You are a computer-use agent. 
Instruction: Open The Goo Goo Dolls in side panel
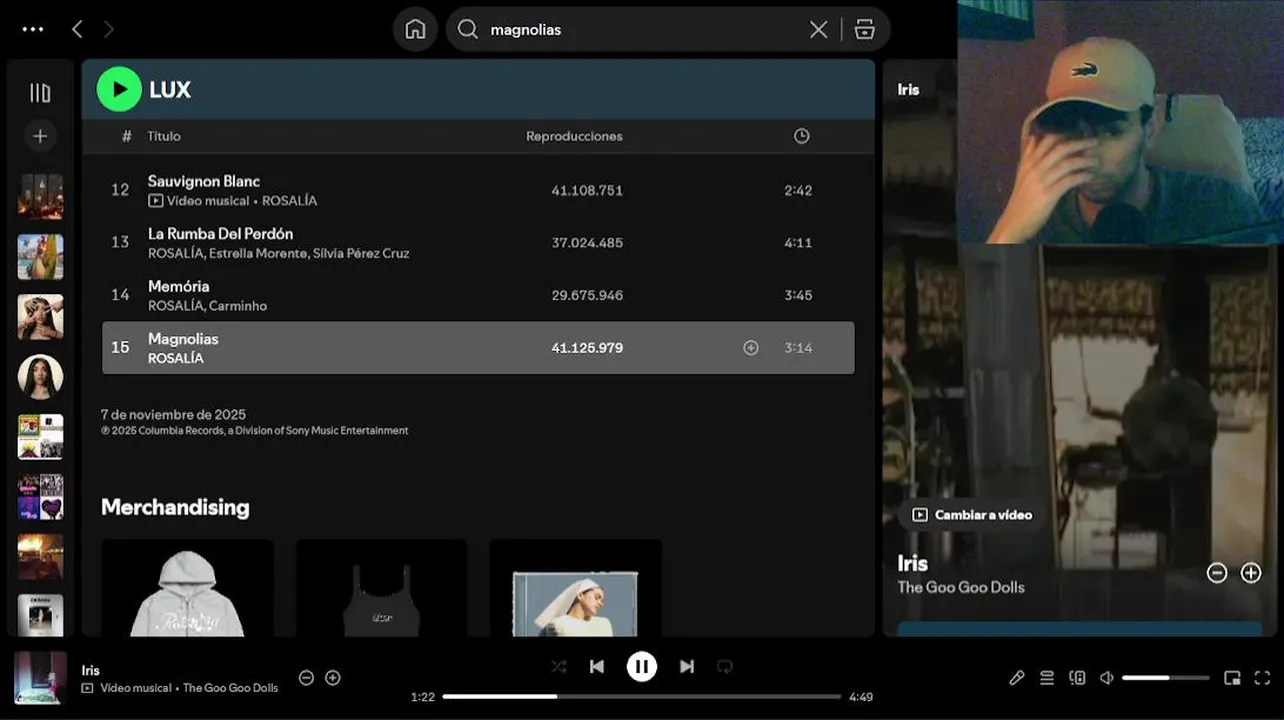(961, 587)
